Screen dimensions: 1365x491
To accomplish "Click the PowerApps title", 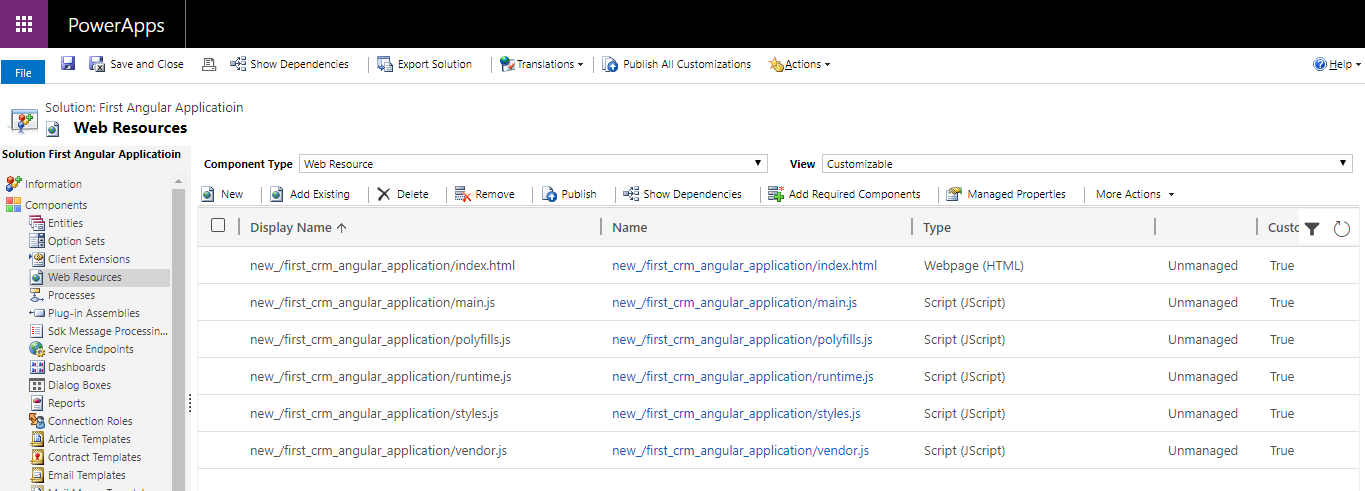I will pos(116,25).
